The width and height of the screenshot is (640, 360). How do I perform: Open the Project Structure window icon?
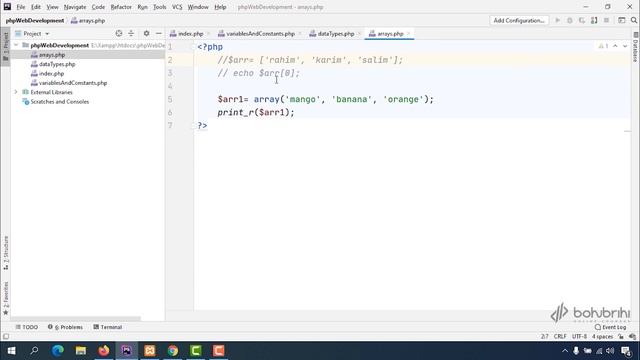tap(622, 20)
